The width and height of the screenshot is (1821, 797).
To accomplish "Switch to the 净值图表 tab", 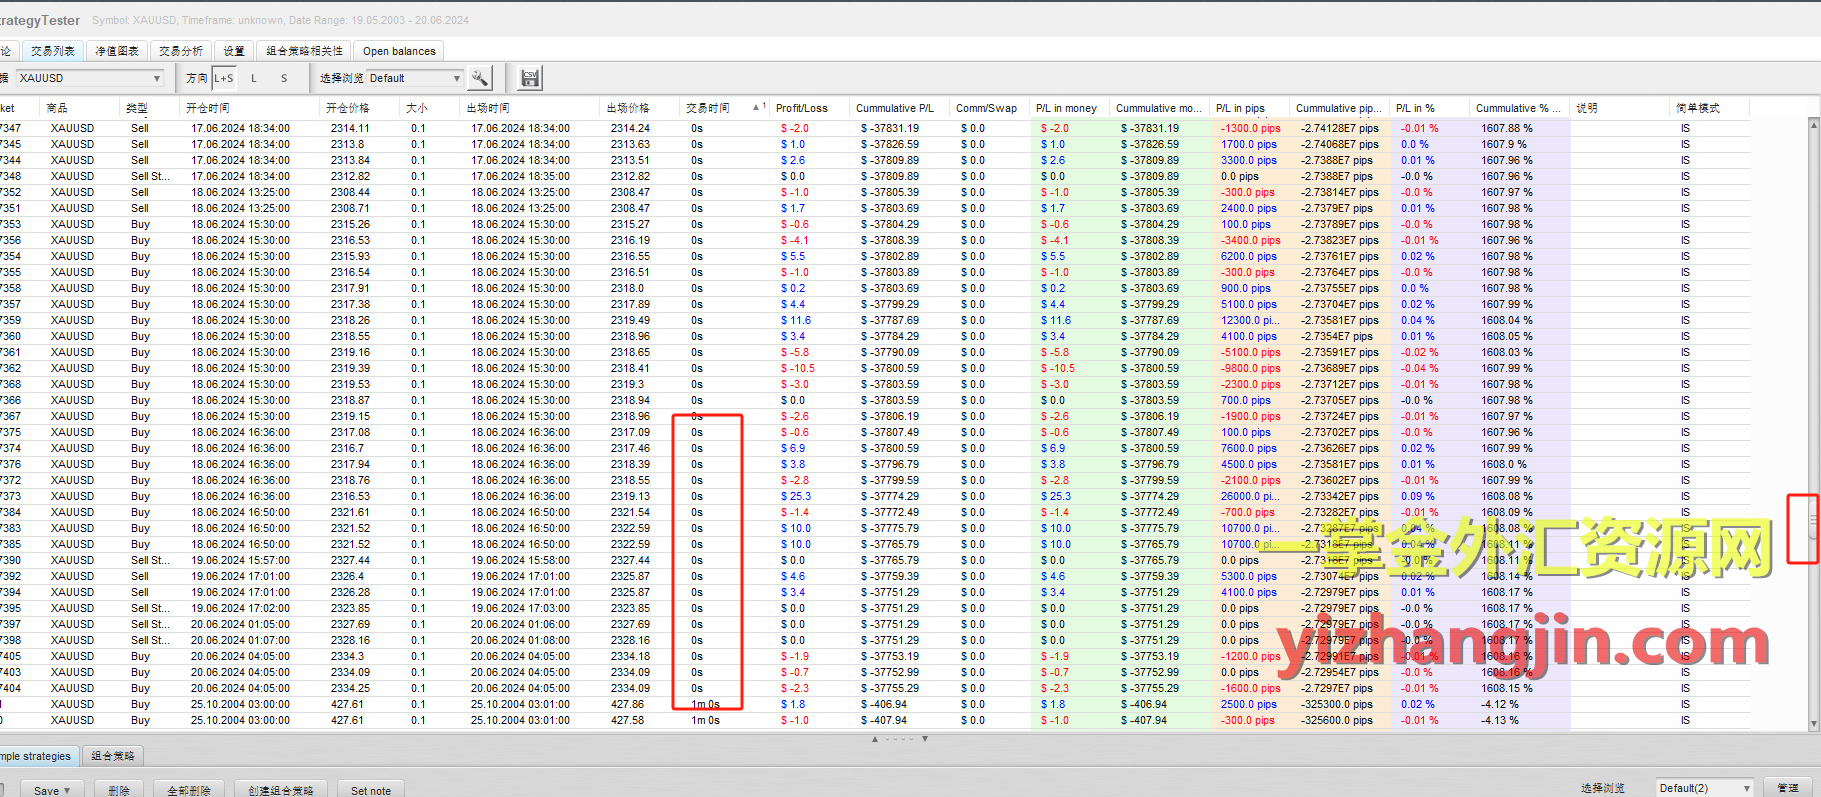I will click(x=117, y=51).
